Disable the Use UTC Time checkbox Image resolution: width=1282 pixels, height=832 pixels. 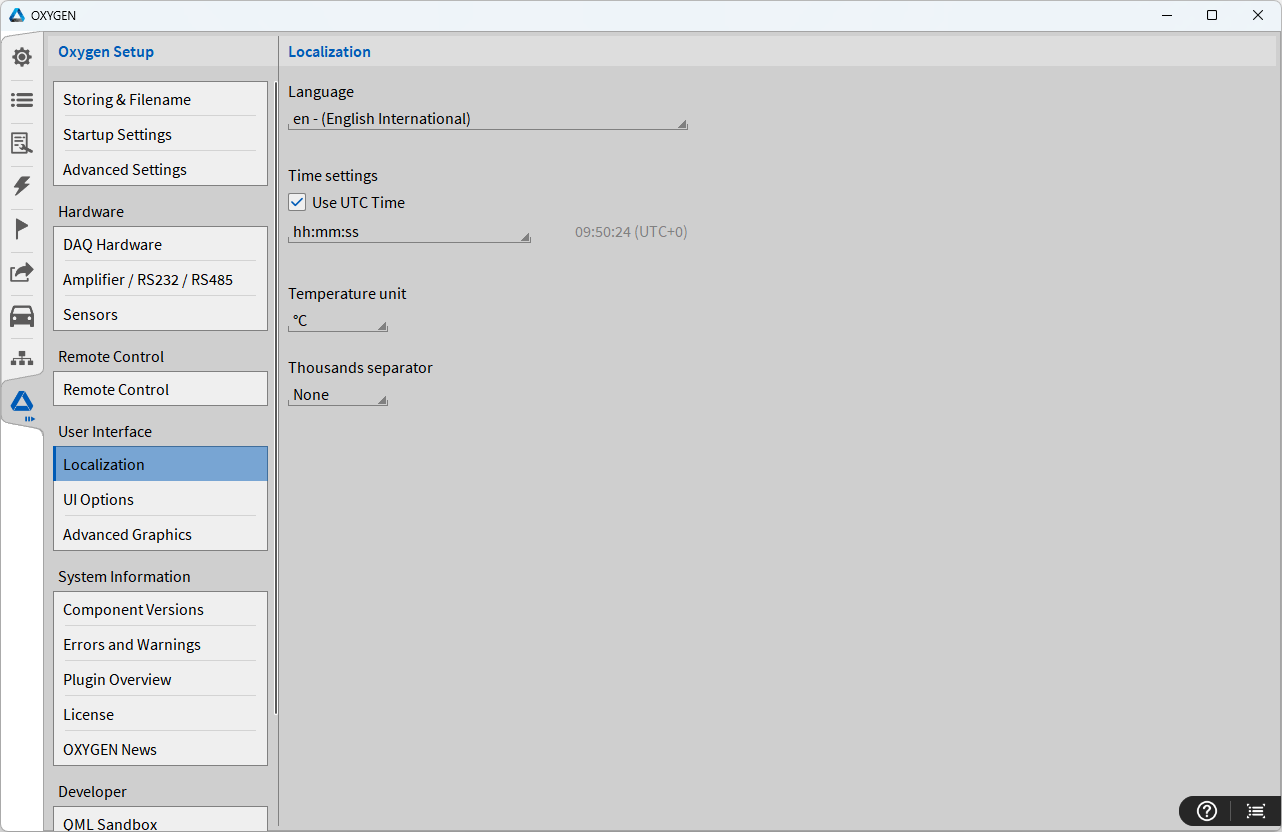[x=297, y=202]
